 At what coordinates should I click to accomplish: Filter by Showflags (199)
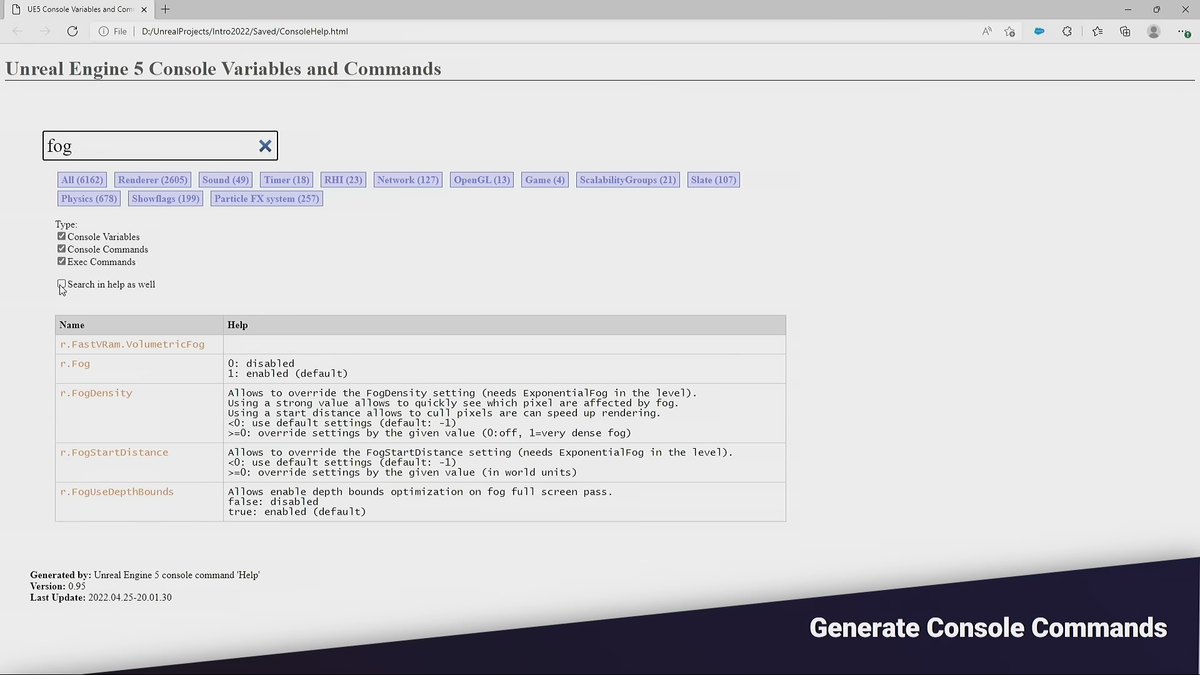coord(166,198)
